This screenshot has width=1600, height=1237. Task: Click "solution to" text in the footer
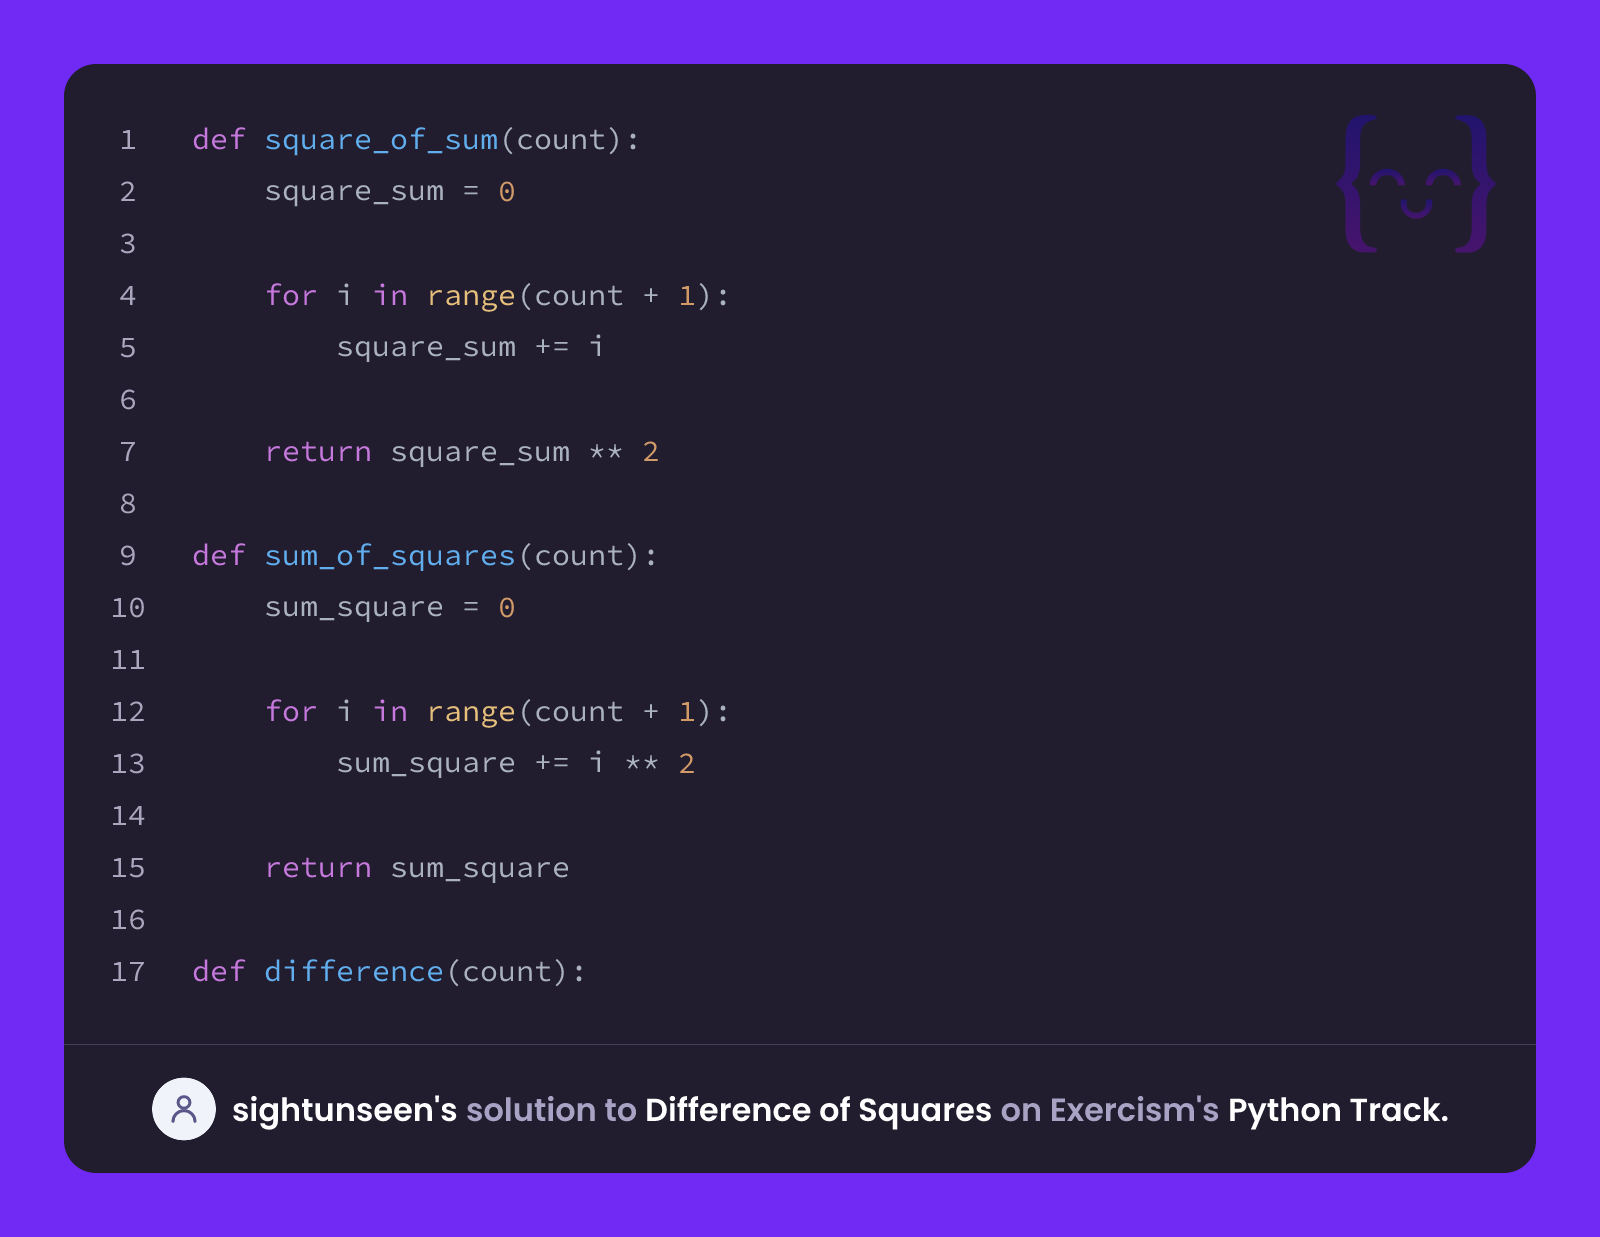point(551,1110)
